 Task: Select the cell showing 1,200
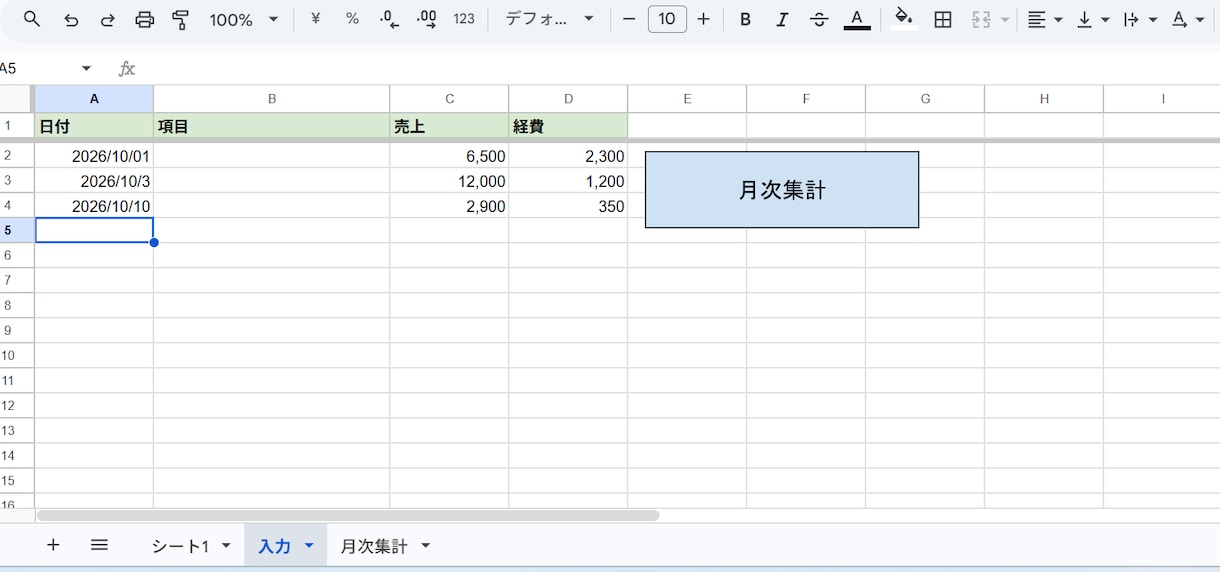pos(568,181)
